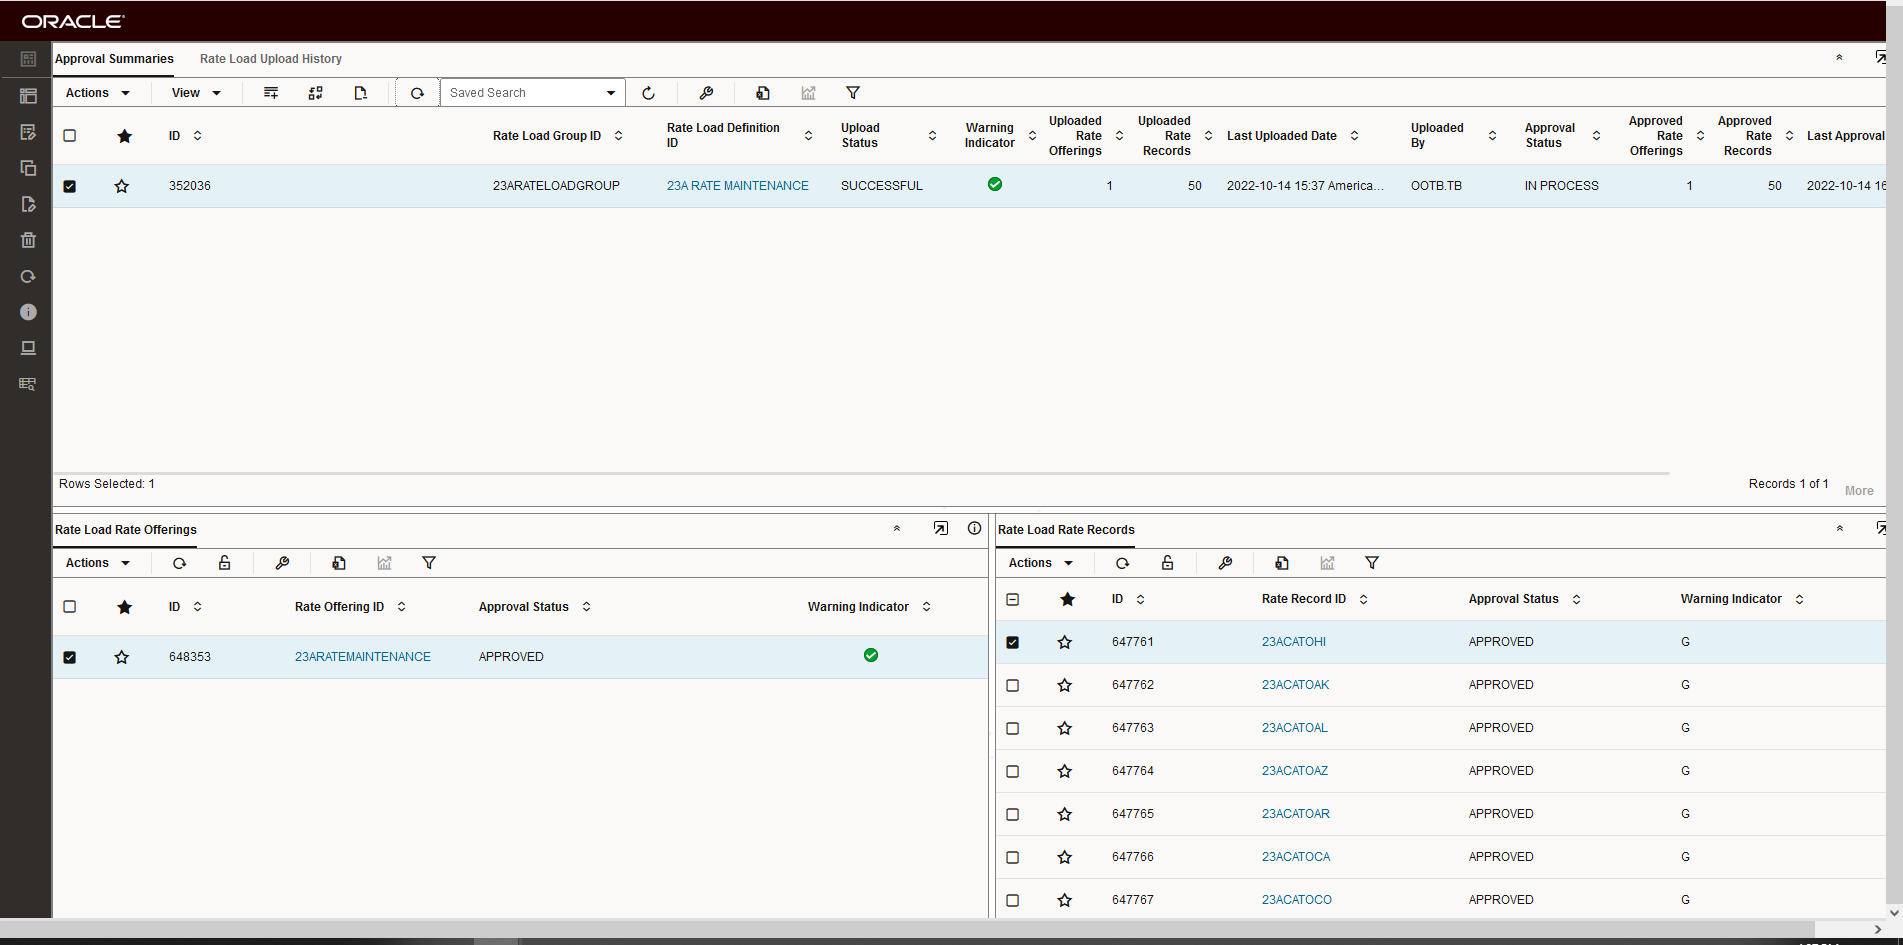1903x945 pixels.
Task: Click the add row icon in Approval Summaries toolbar
Action: coord(271,93)
